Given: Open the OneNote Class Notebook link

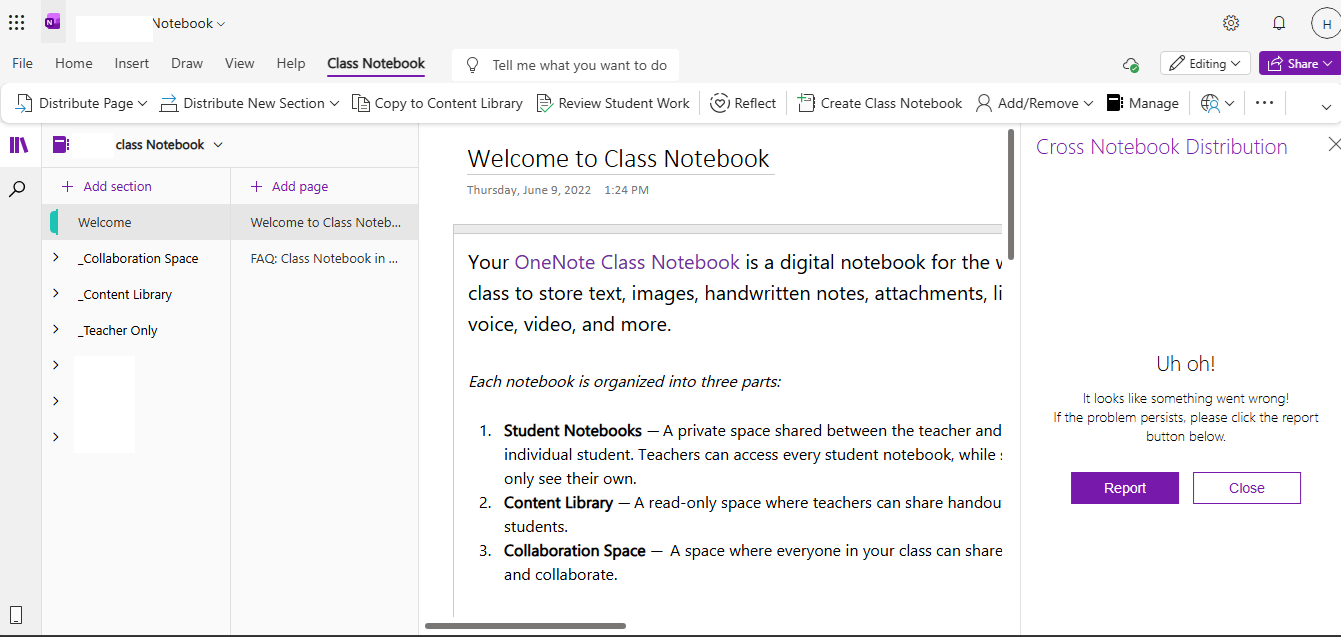Looking at the screenshot, I should pyautogui.click(x=627, y=262).
